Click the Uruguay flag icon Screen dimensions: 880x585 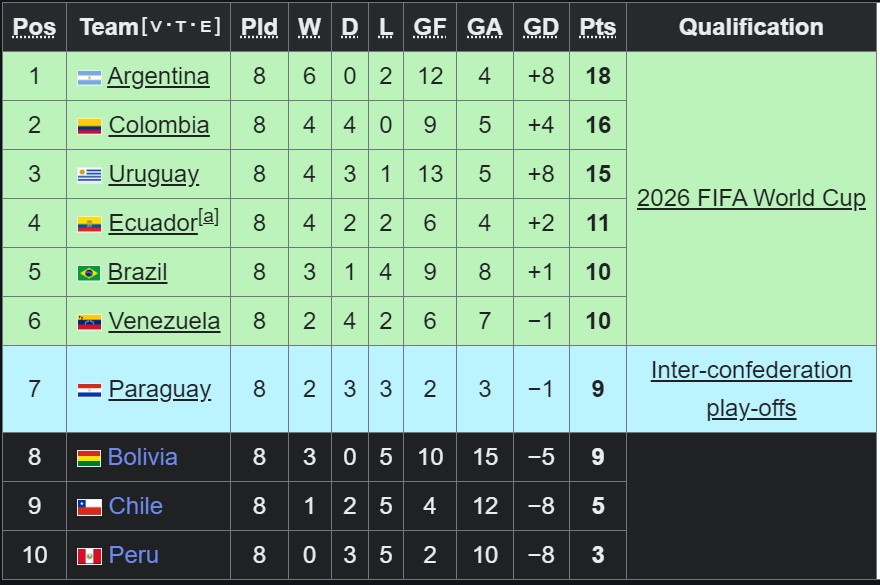[89, 175]
